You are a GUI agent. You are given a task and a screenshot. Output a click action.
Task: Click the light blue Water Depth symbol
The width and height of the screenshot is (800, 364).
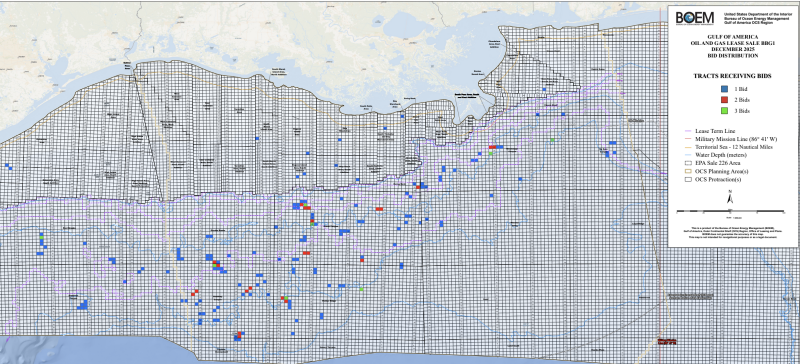[x=688, y=155]
